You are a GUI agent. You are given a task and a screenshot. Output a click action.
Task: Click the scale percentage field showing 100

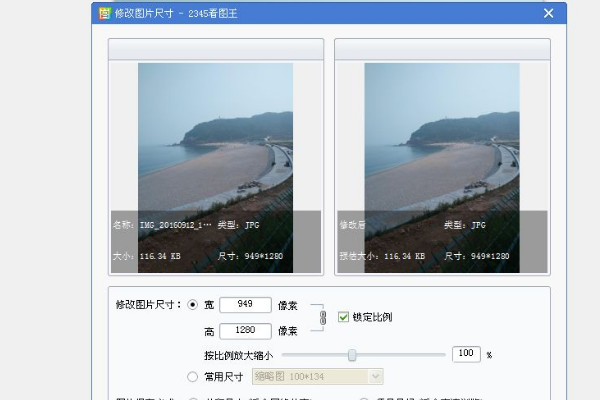coord(466,354)
